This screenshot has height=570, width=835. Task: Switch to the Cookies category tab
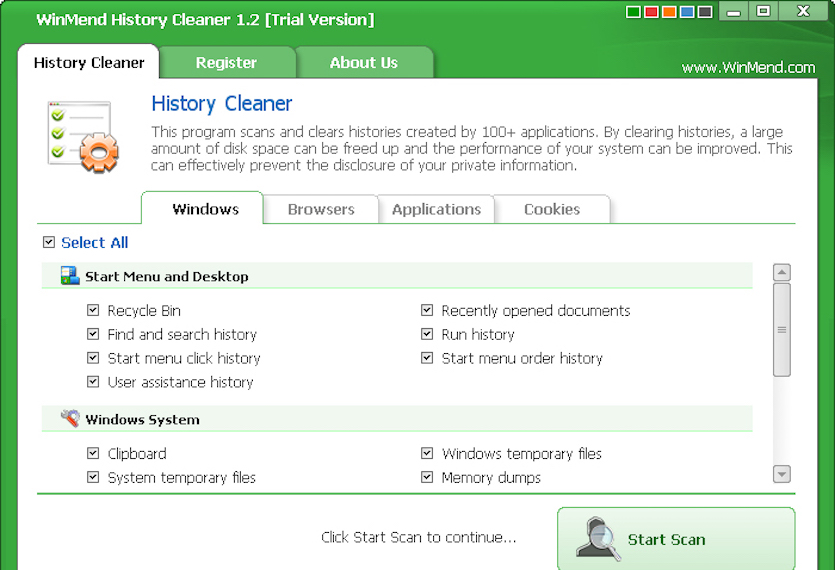click(x=552, y=209)
